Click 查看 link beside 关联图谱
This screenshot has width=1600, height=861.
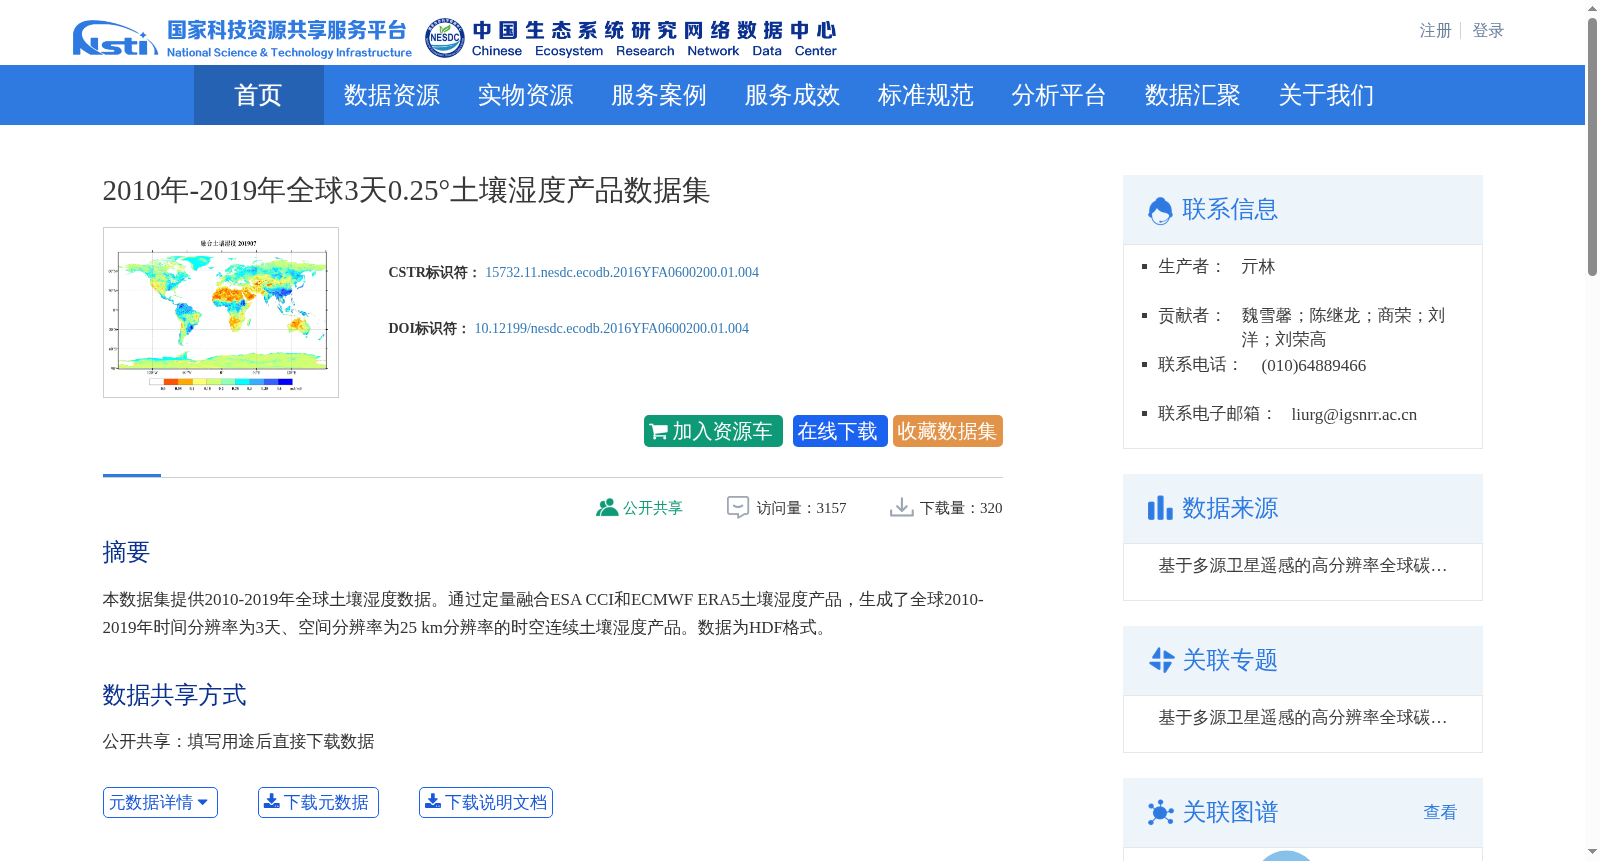coord(1440,812)
